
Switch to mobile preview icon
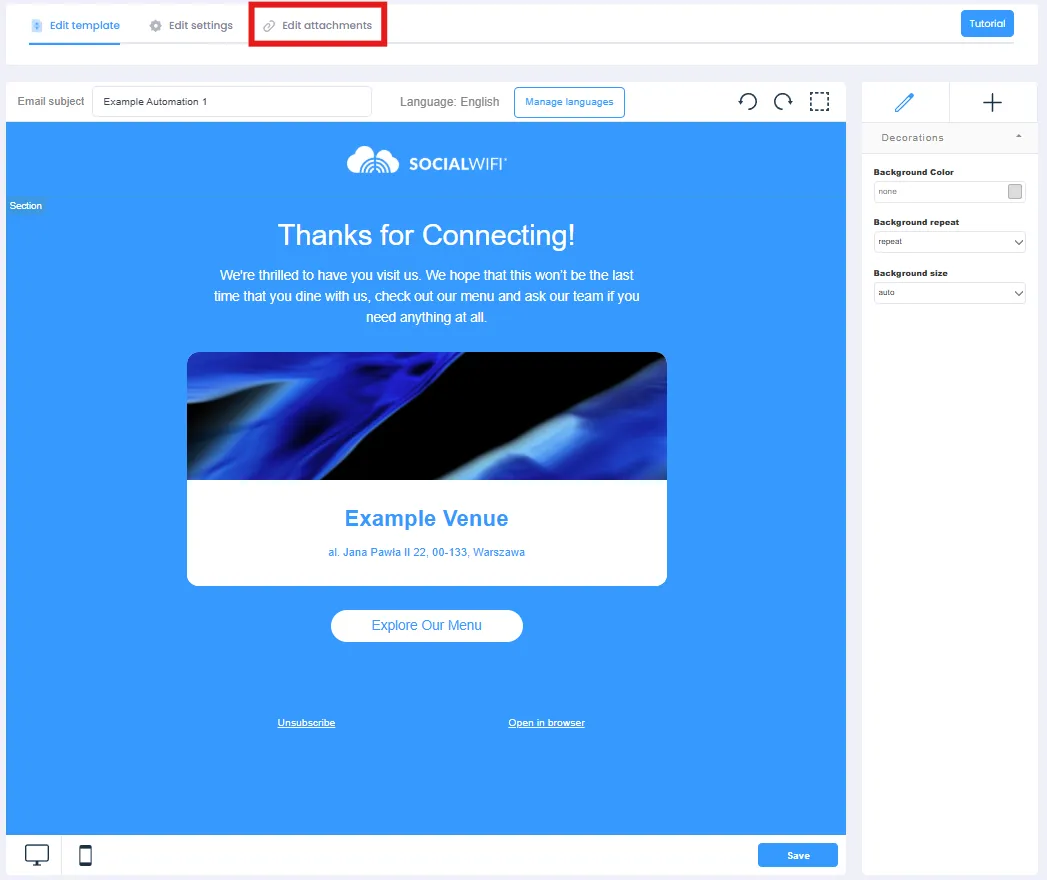tap(85, 855)
